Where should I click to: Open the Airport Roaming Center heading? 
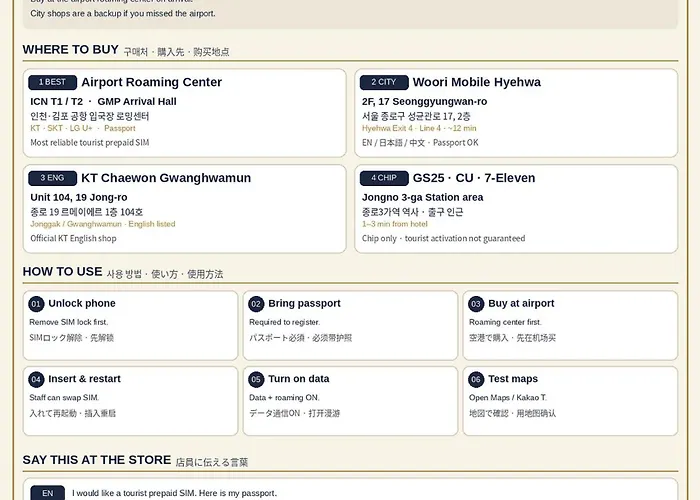click(x=151, y=82)
